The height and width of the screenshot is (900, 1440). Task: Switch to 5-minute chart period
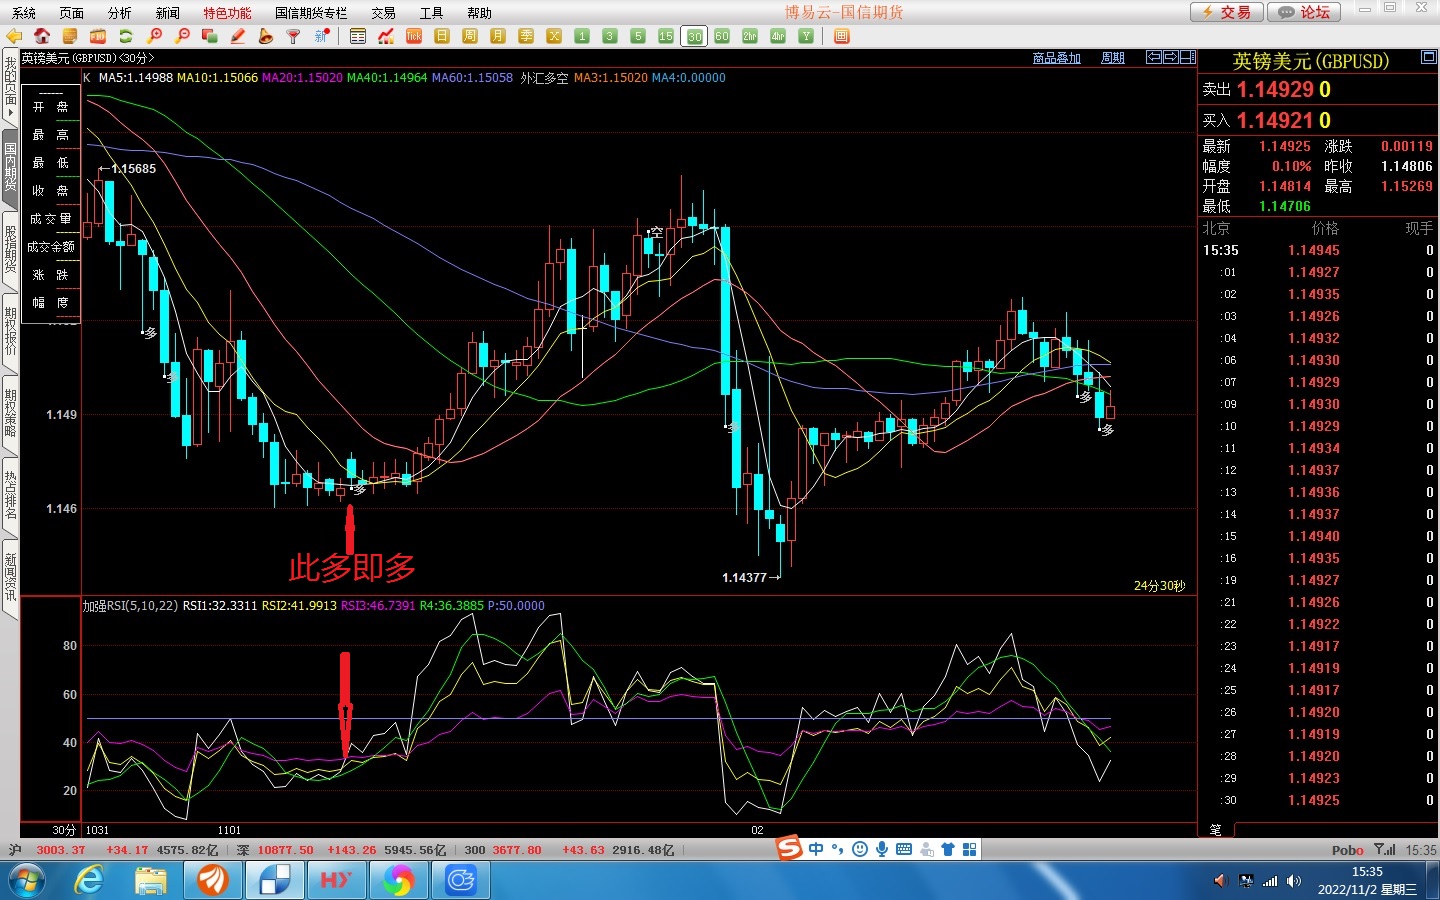coord(638,36)
